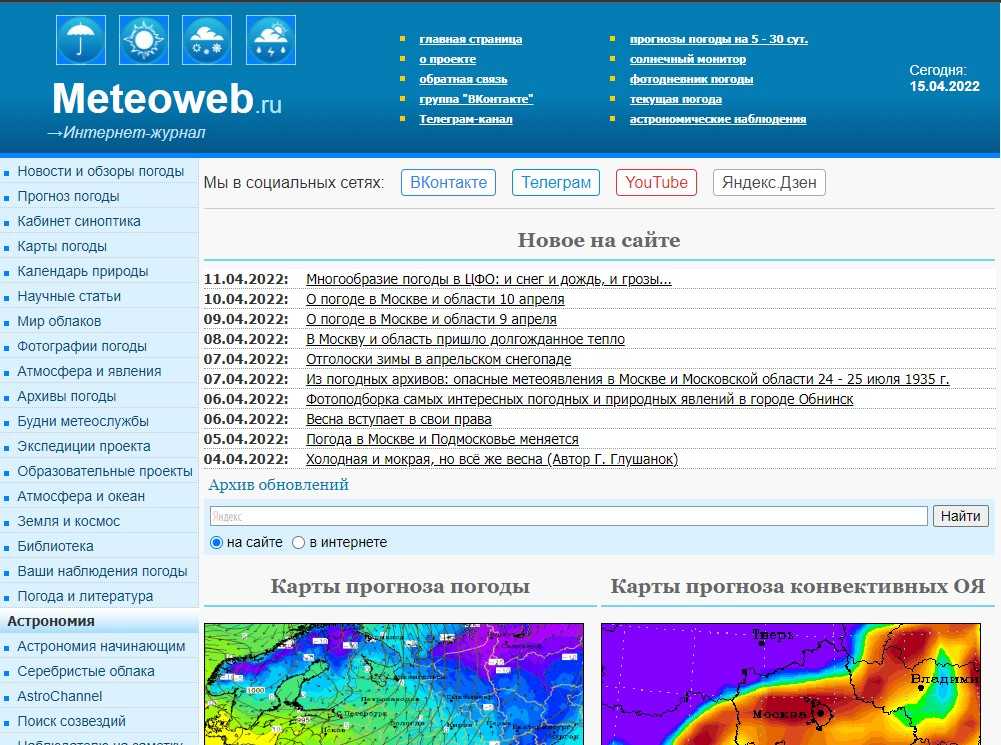Open the Яндекс.Дзен social button
Viewport: 1001px width, 745px height.
click(x=769, y=182)
